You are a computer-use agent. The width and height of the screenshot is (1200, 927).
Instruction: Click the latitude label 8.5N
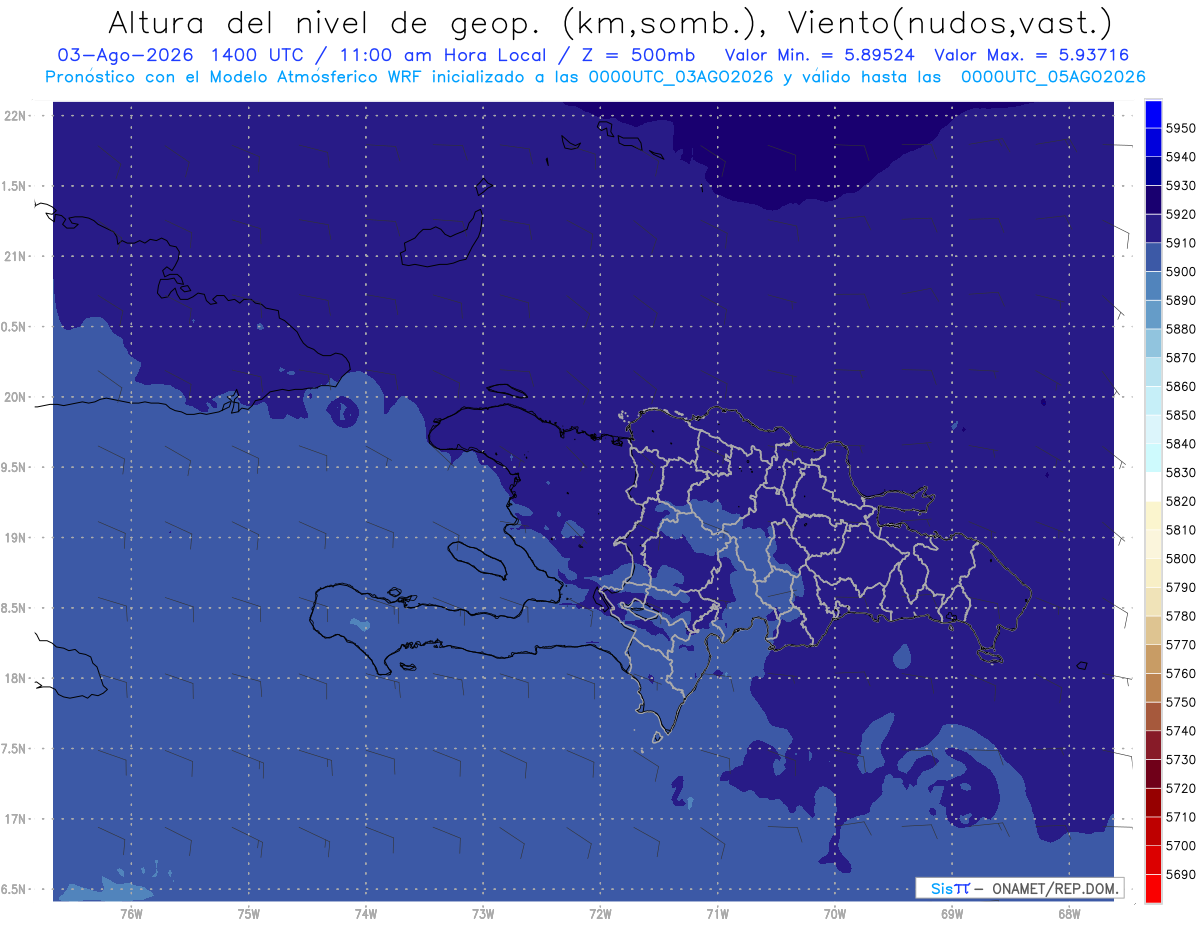tap(15, 609)
